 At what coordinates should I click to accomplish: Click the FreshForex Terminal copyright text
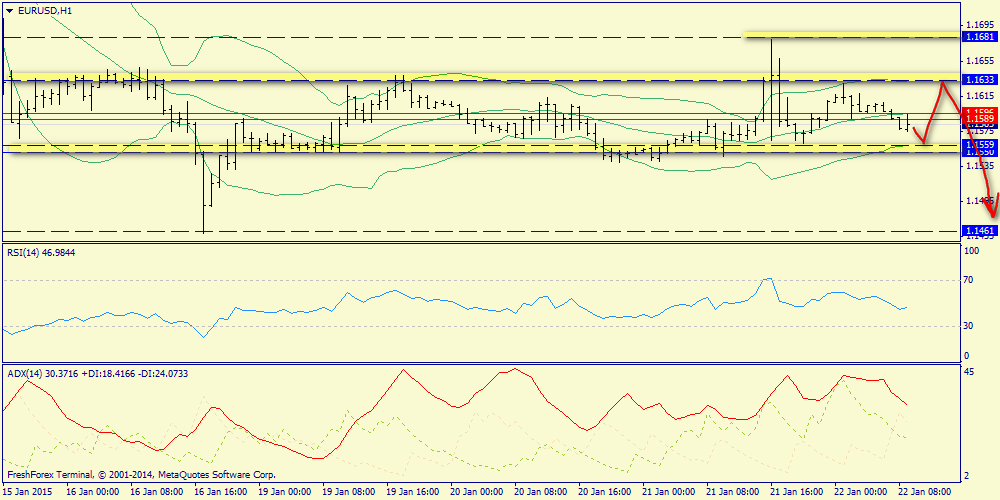142,475
